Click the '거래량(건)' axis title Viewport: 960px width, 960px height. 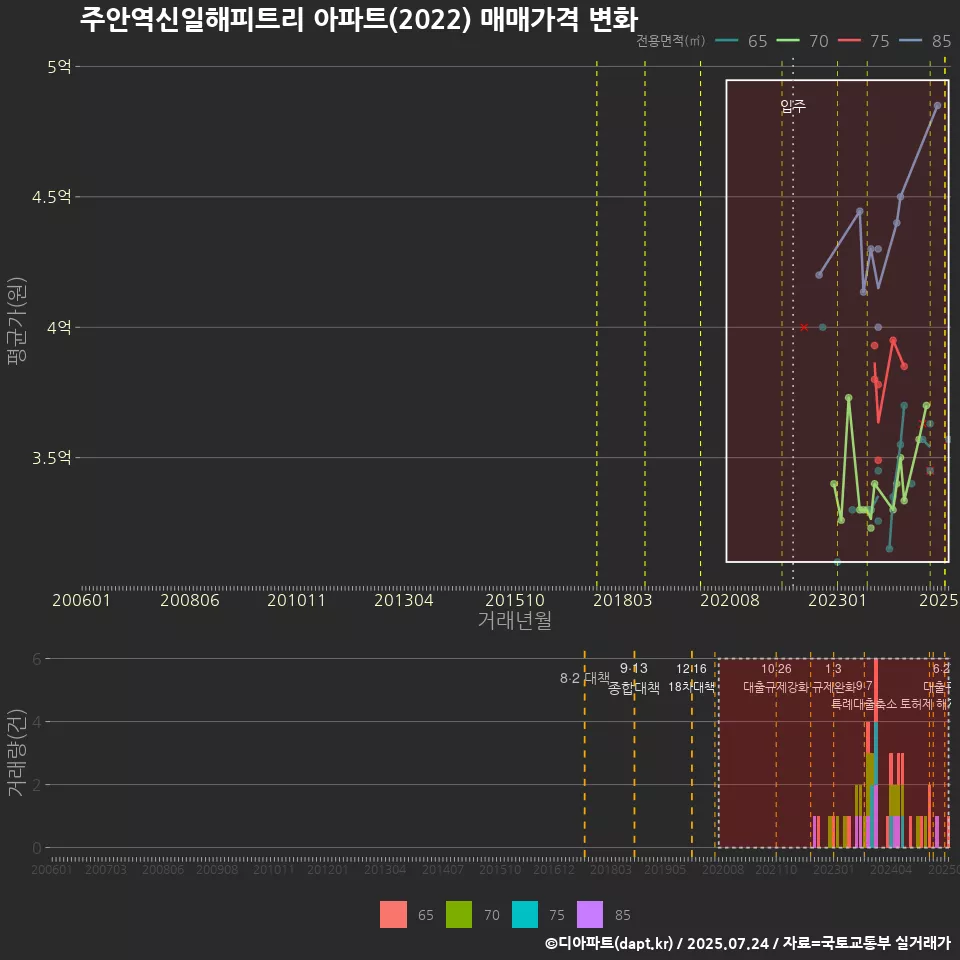pos(16,752)
